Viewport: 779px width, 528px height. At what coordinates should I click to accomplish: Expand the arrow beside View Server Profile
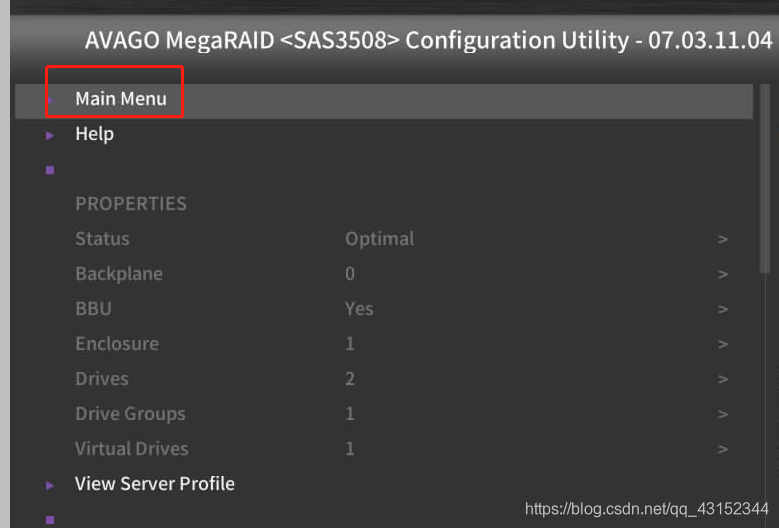click(50, 485)
